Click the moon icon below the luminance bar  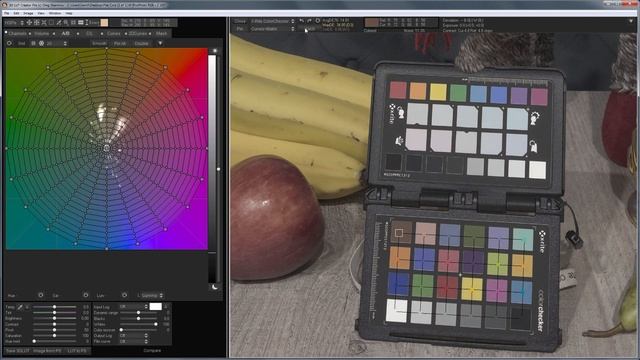[x=215, y=287]
